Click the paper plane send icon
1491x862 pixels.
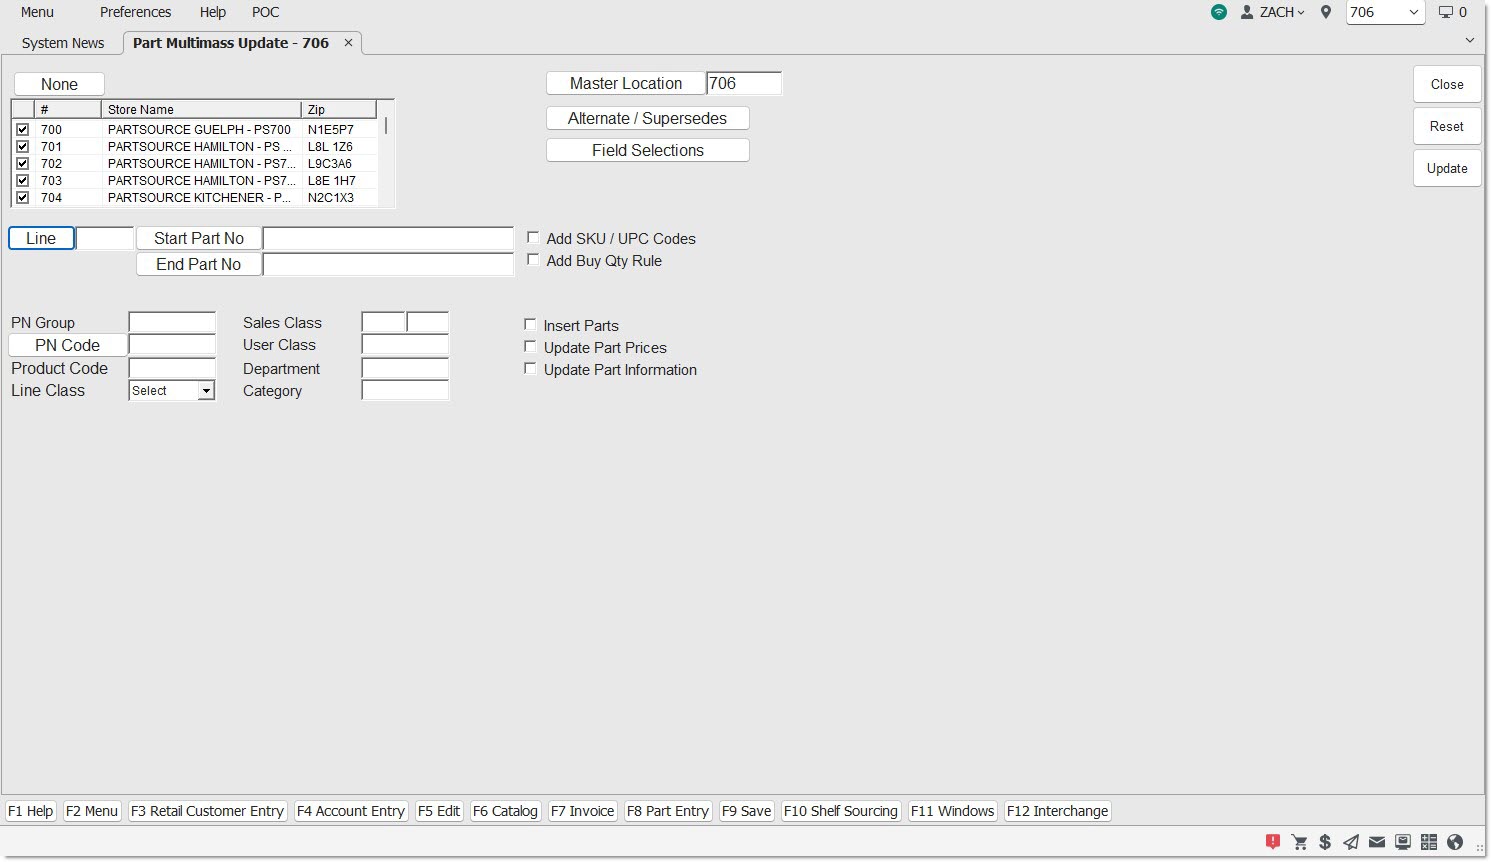point(1351,842)
